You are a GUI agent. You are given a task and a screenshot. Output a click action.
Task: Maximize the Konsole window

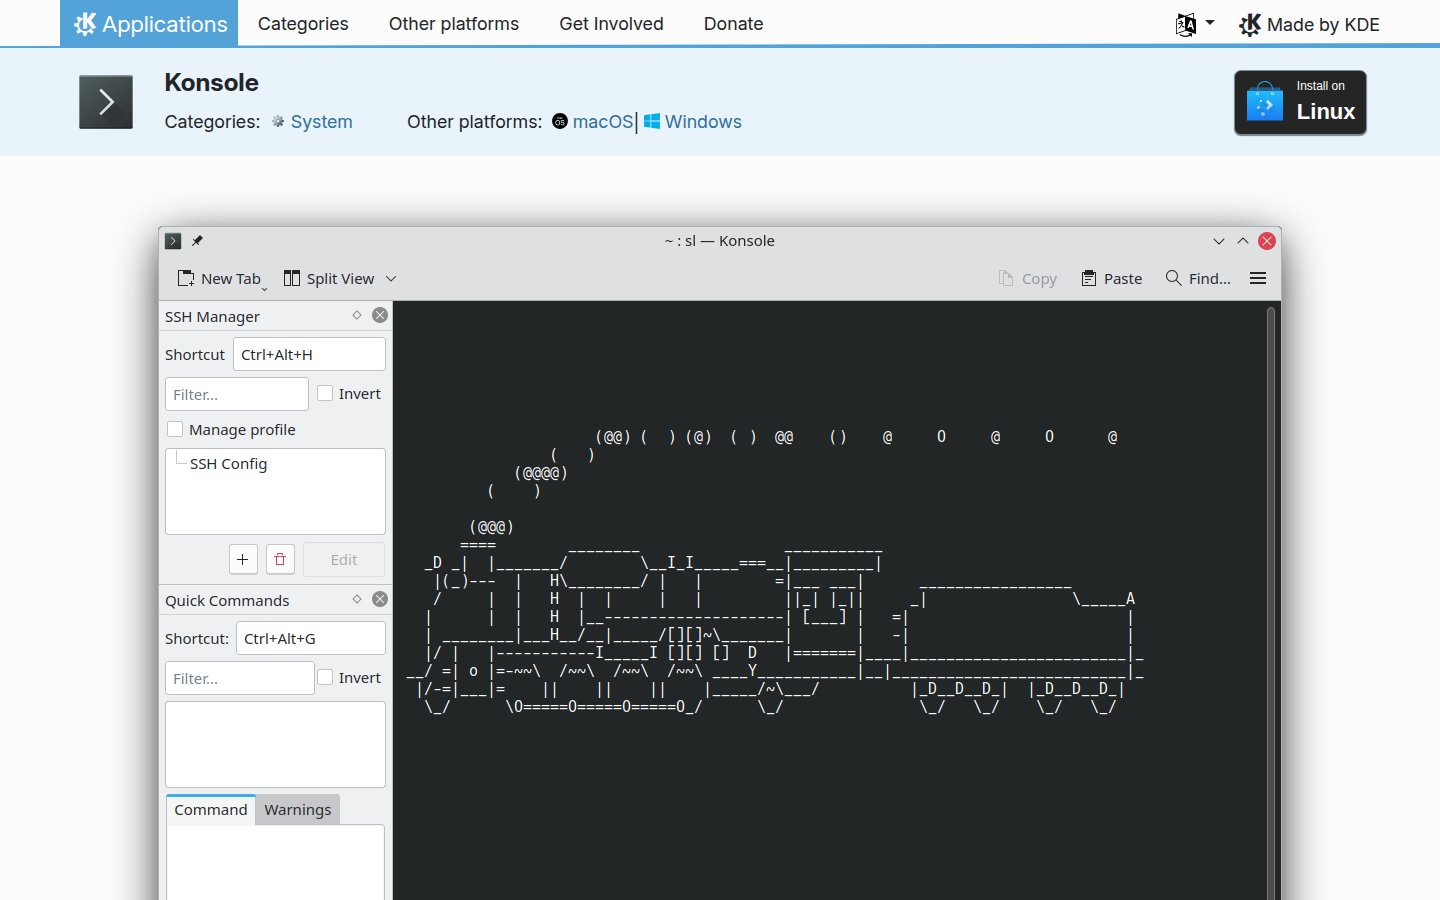point(1243,241)
